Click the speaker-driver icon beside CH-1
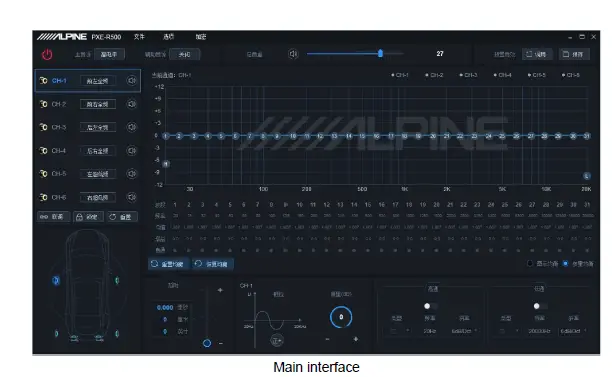This screenshot has height=377, width=612. coord(43,80)
